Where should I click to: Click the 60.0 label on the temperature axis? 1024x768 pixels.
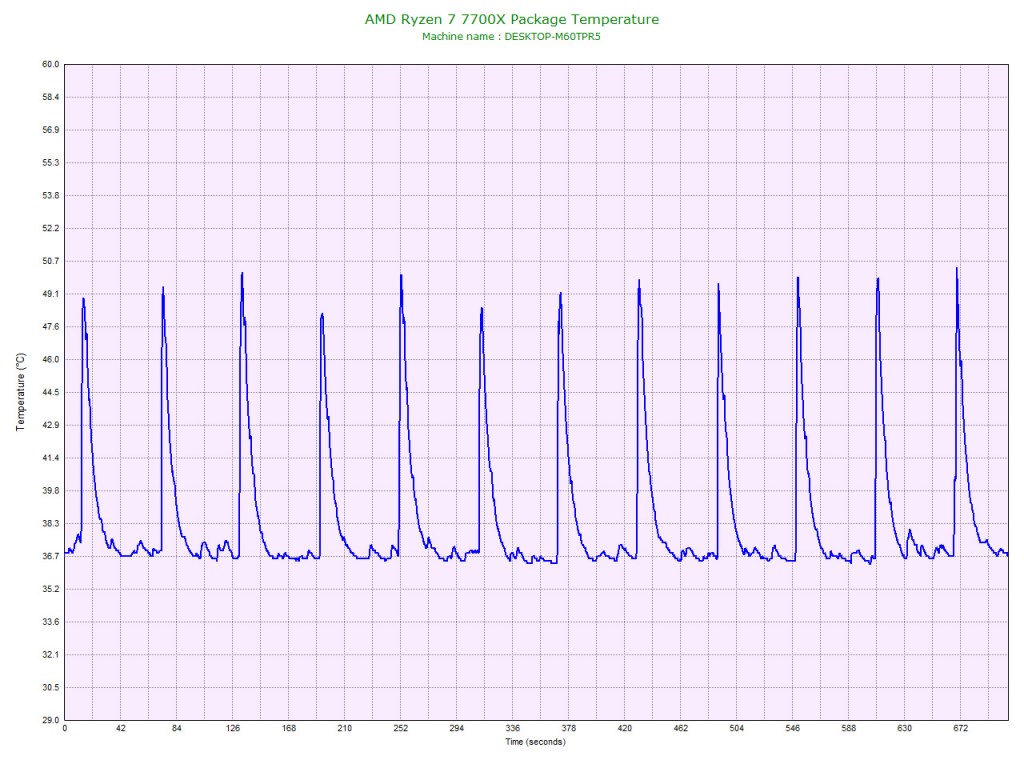(x=49, y=64)
